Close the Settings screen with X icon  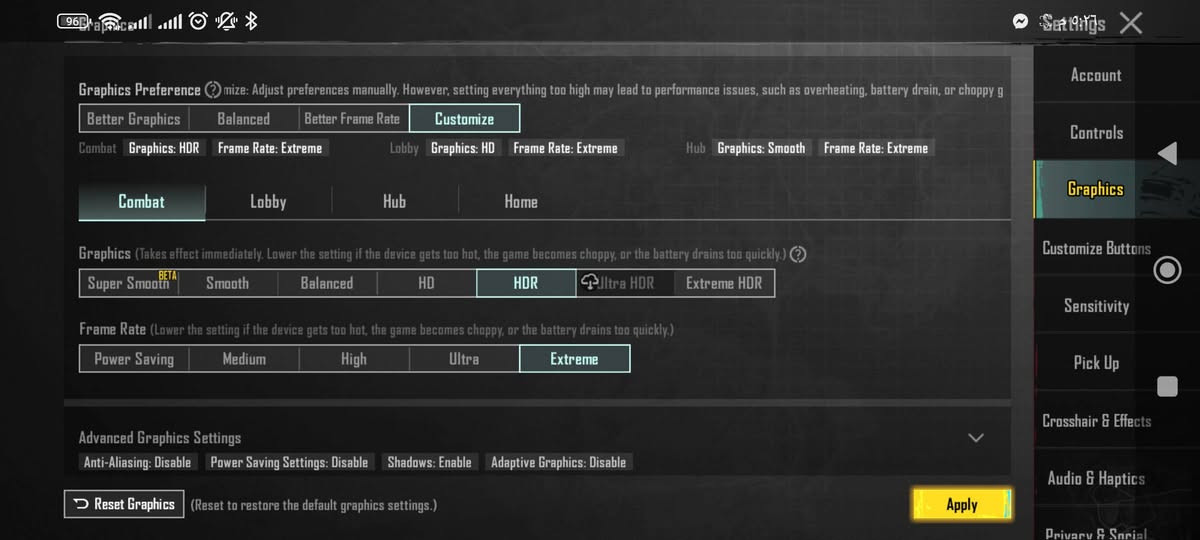click(1131, 23)
